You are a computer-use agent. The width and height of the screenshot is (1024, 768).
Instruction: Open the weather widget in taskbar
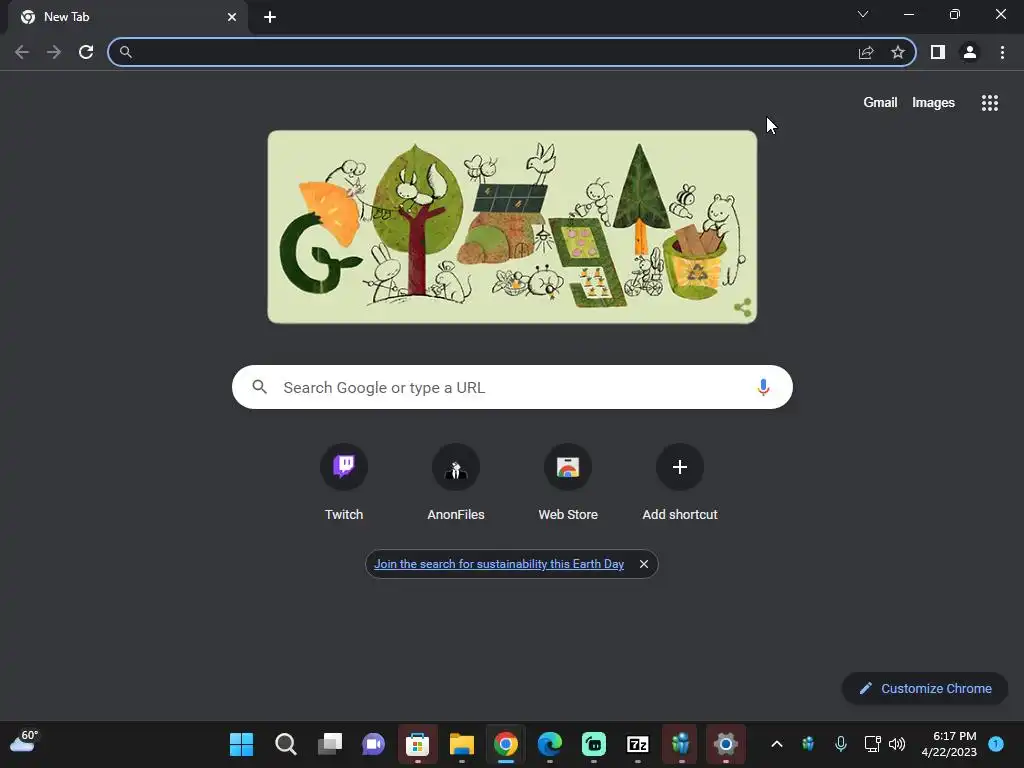25,743
